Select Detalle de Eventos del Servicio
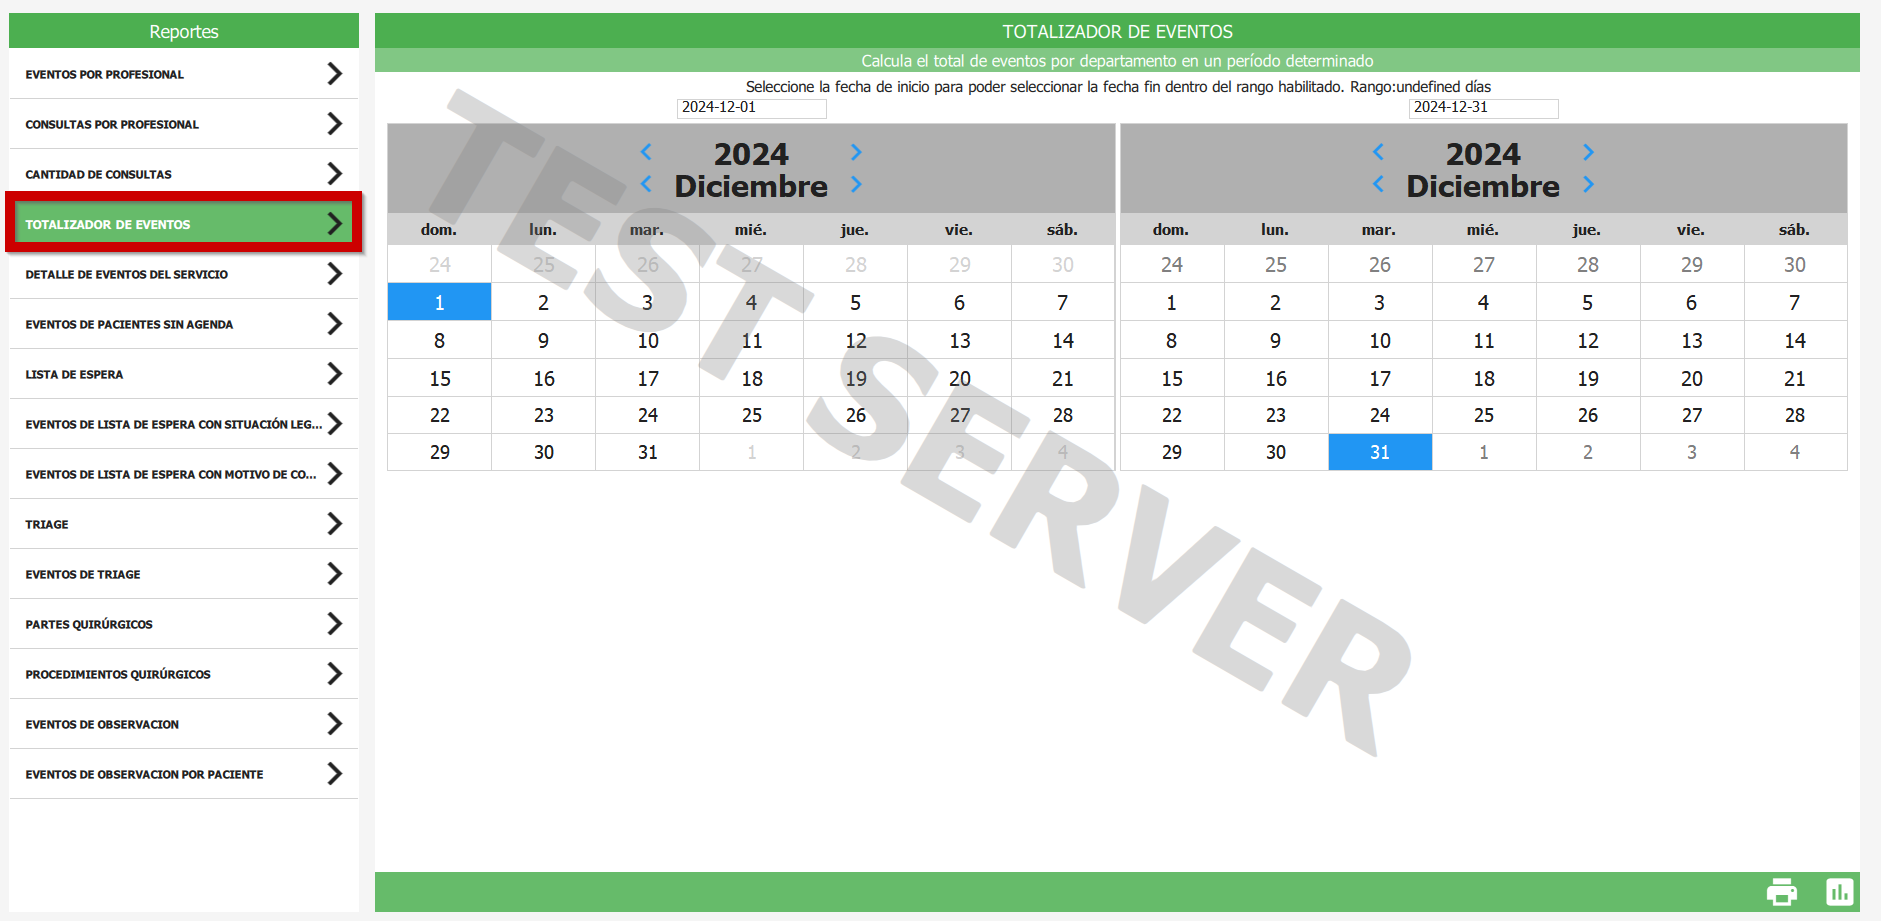Screen dimensions: 1881x921 [x=126, y=274]
